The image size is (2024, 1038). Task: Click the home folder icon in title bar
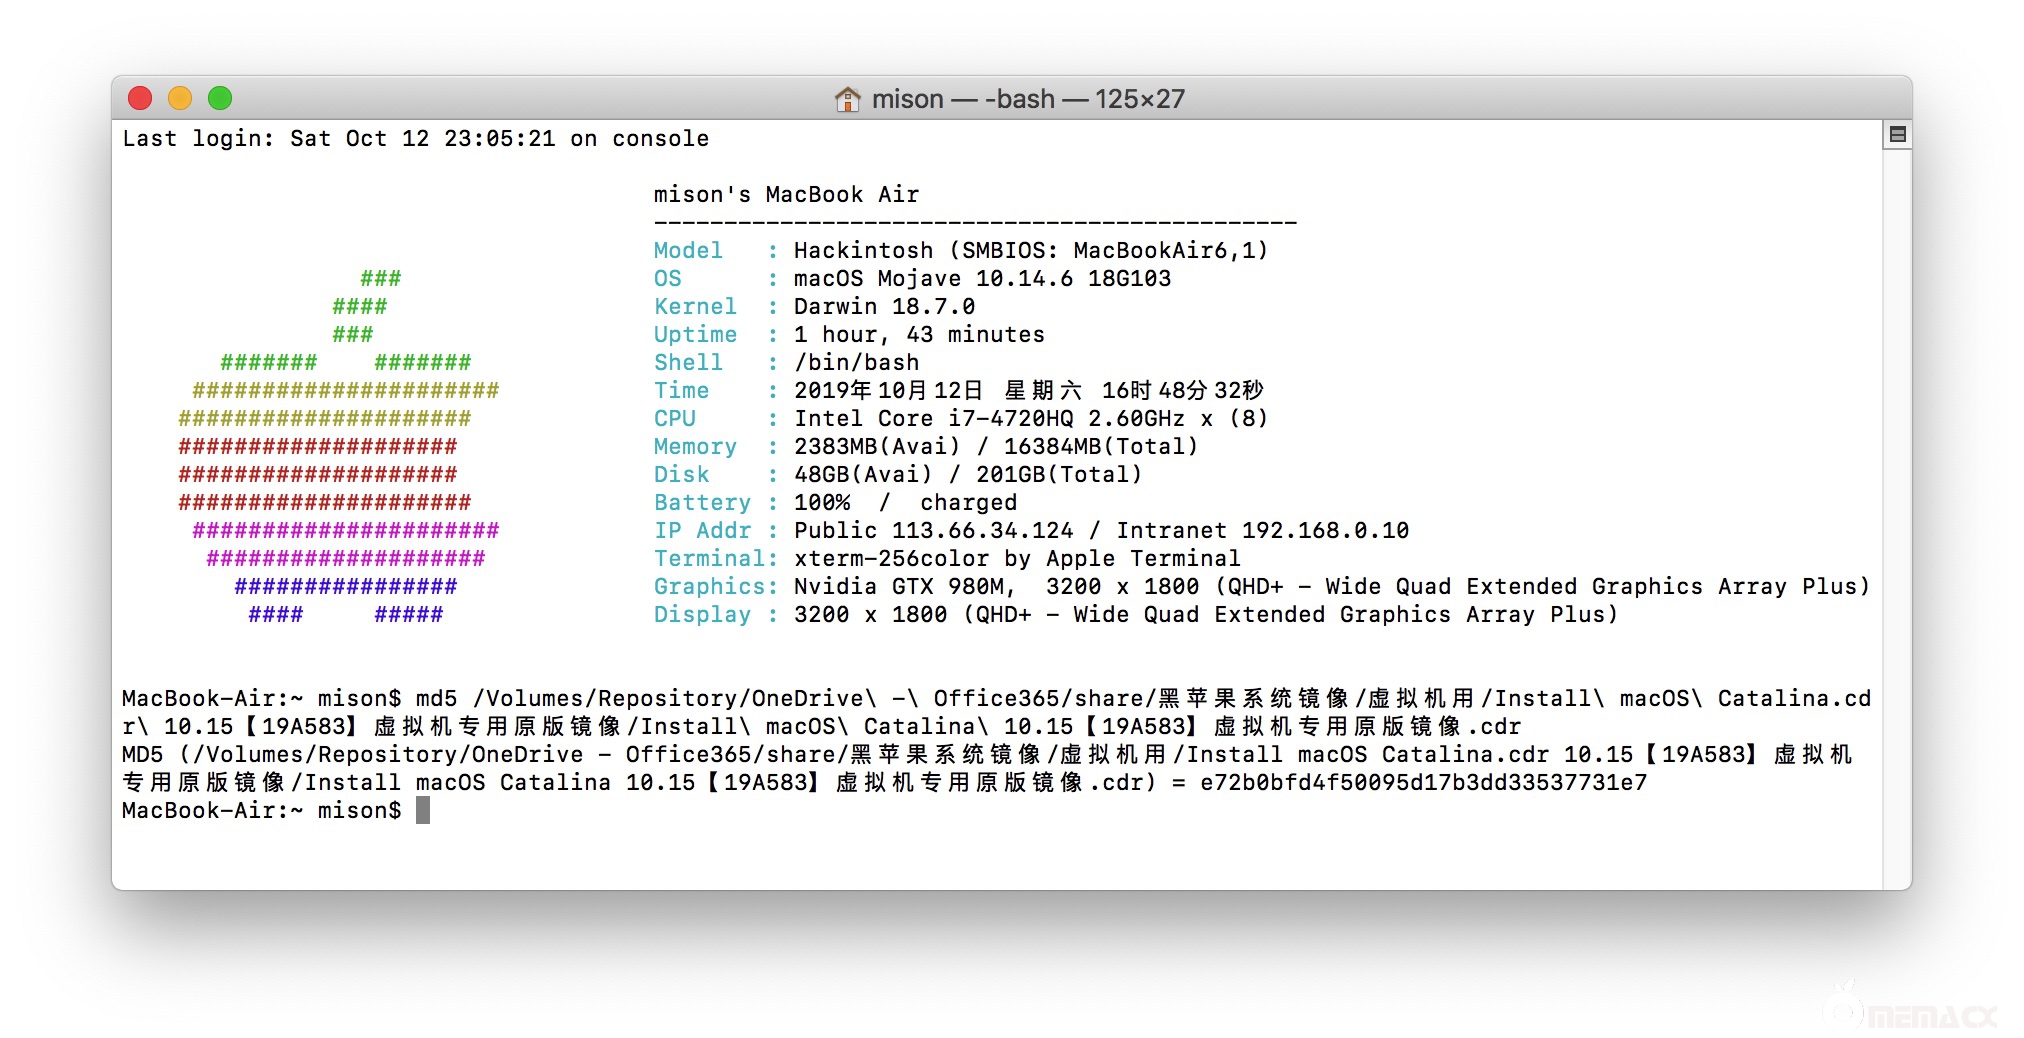coord(847,99)
